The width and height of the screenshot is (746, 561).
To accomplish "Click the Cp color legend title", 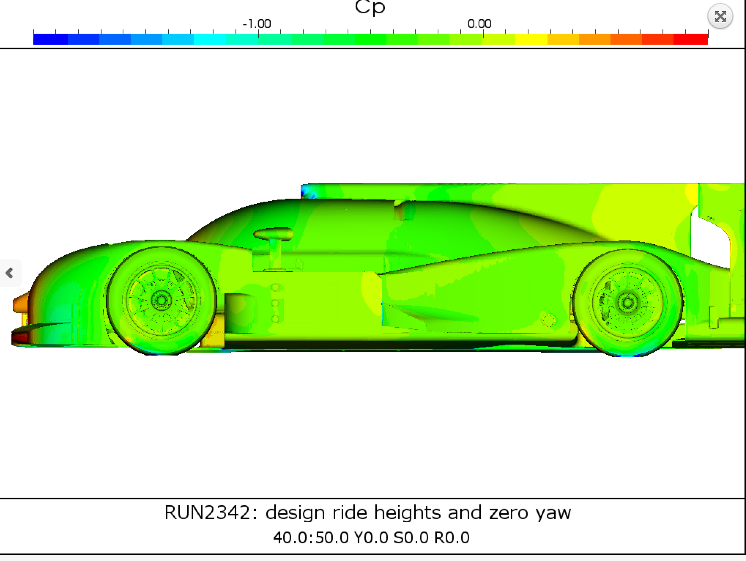I will coord(370,8).
